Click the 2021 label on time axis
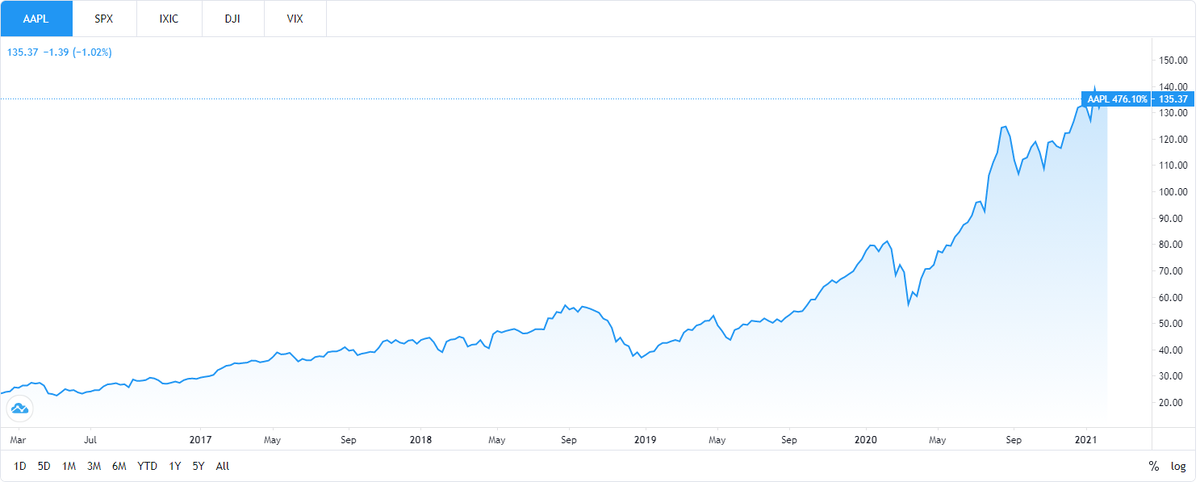This screenshot has width=1200, height=482. pyautogui.click(x=1086, y=439)
